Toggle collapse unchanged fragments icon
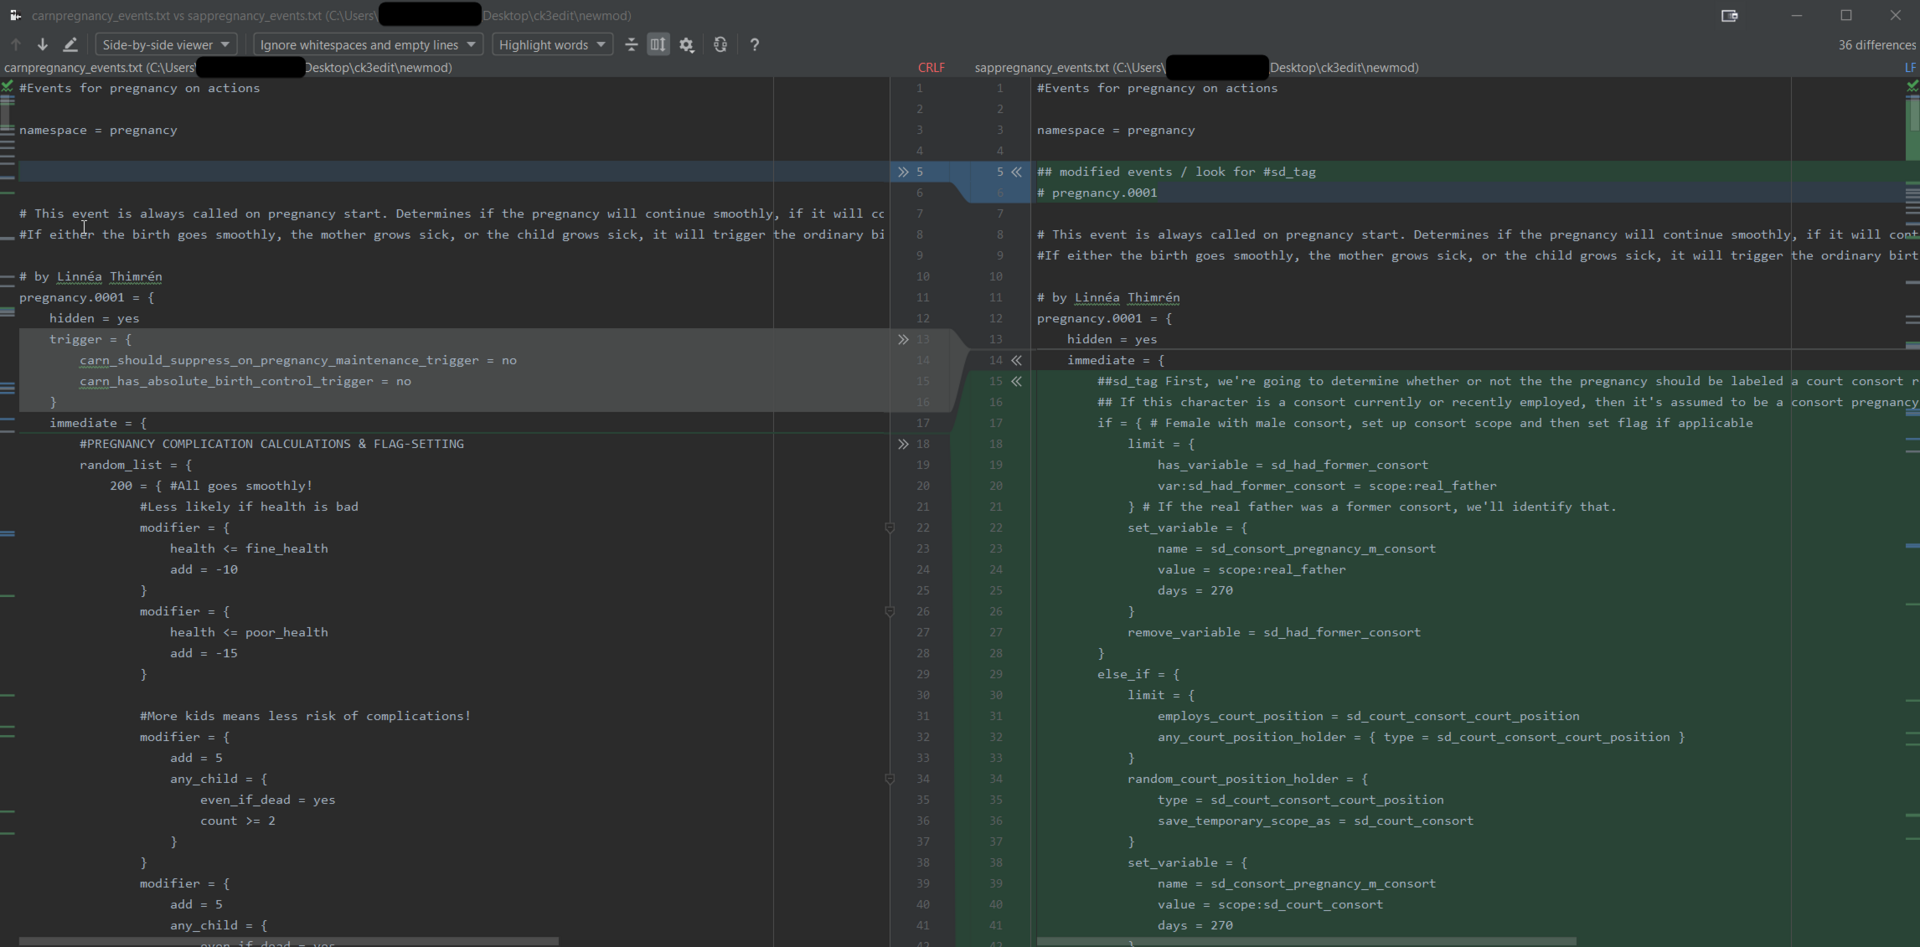Screen dimensions: 1920x947 [x=631, y=44]
